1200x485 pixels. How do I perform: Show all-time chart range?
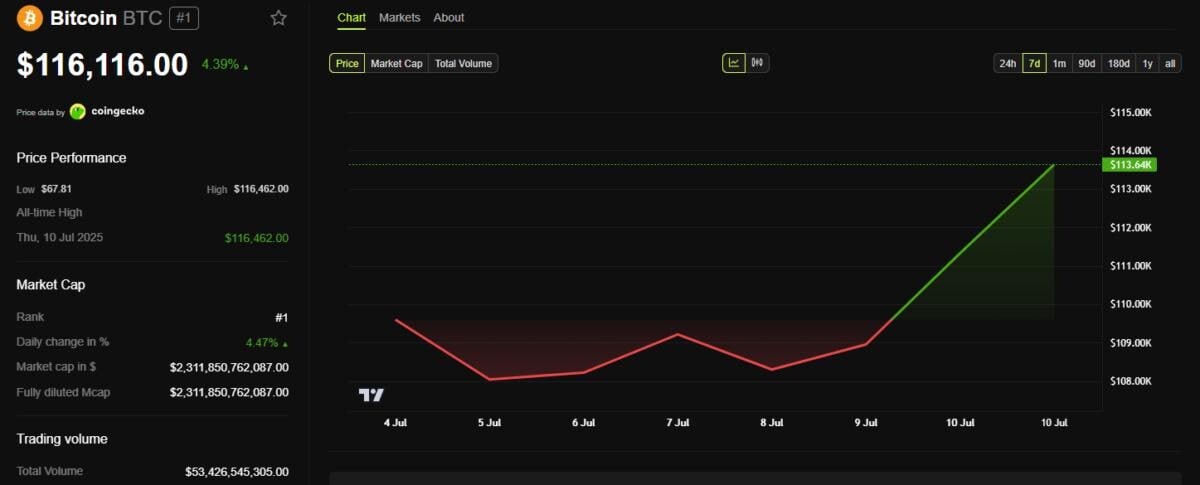pyautogui.click(x=1170, y=63)
